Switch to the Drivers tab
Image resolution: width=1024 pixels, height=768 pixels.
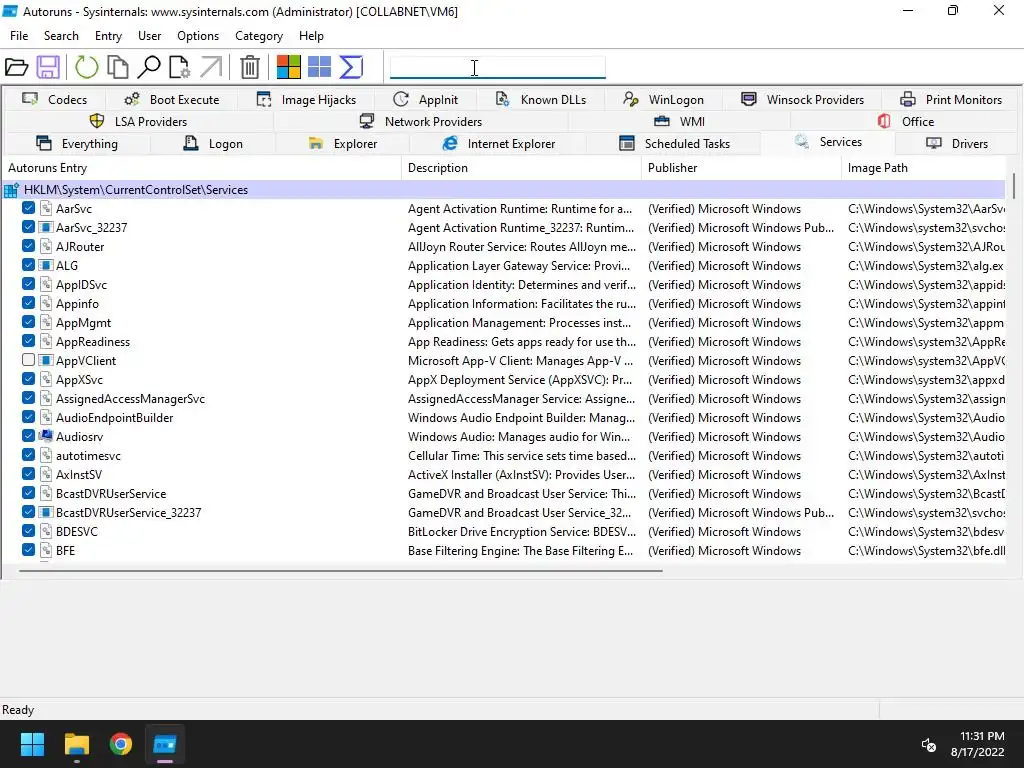coord(957,144)
